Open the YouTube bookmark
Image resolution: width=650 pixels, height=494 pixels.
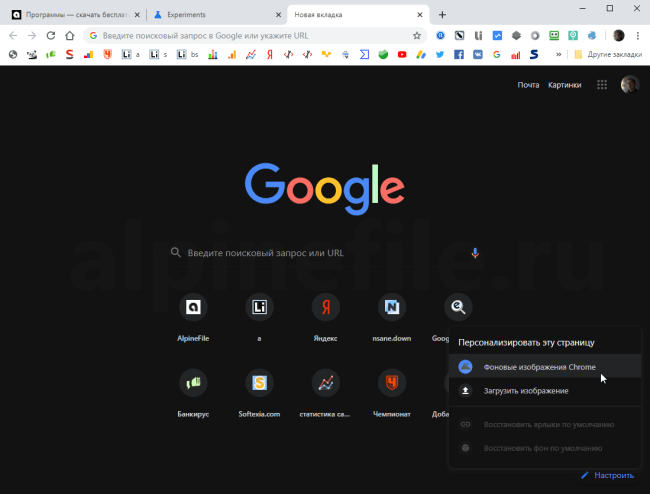[x=402, y=54]
